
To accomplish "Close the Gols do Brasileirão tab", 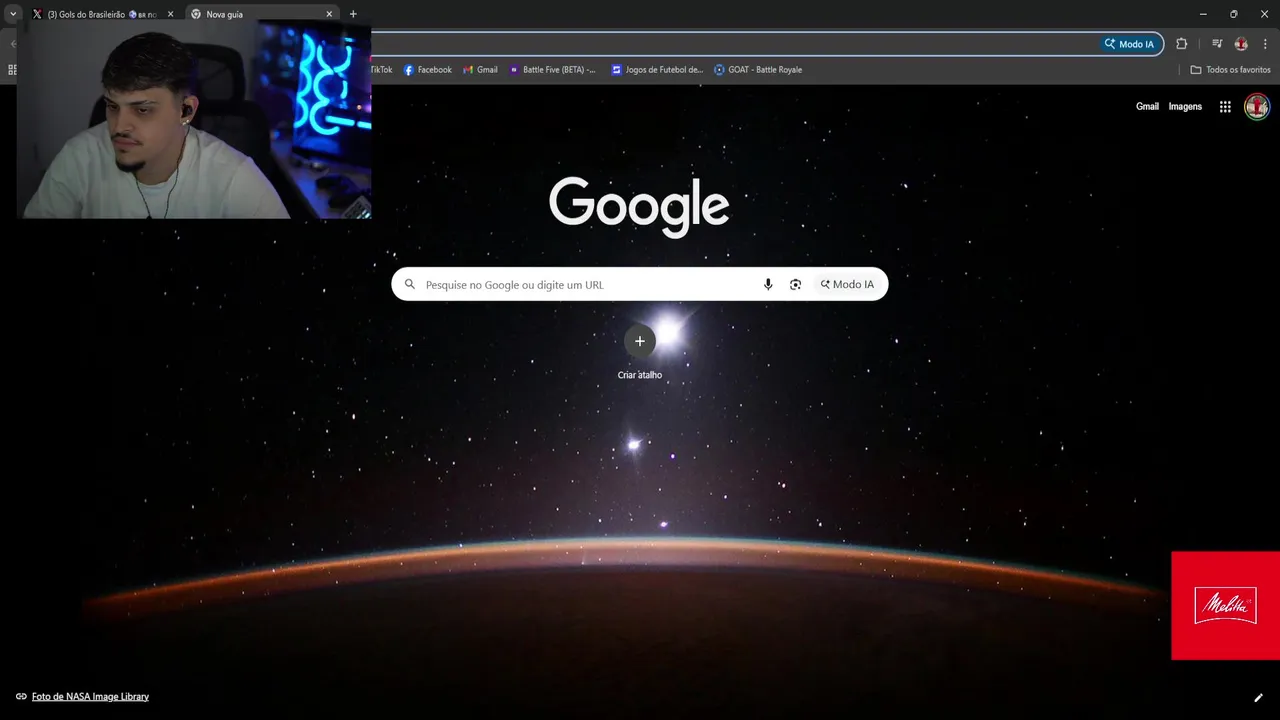I will tap(170, 14).
